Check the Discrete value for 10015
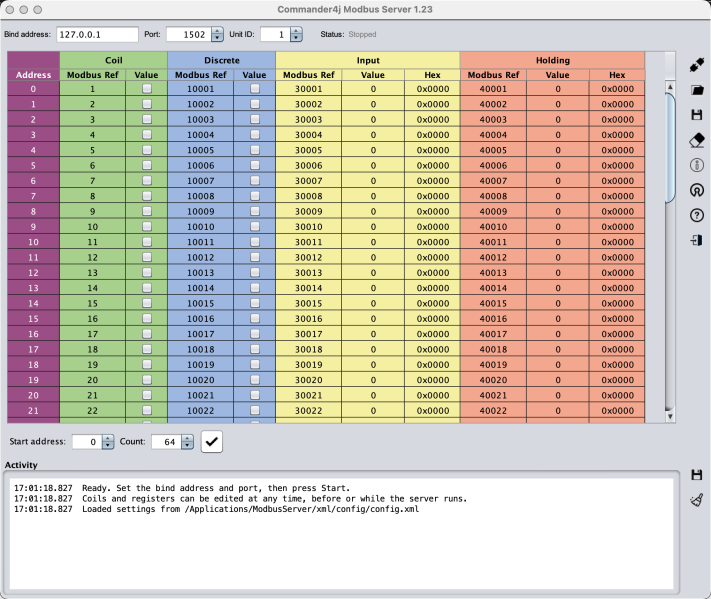 pyautogui.click(x=255, y=303)
